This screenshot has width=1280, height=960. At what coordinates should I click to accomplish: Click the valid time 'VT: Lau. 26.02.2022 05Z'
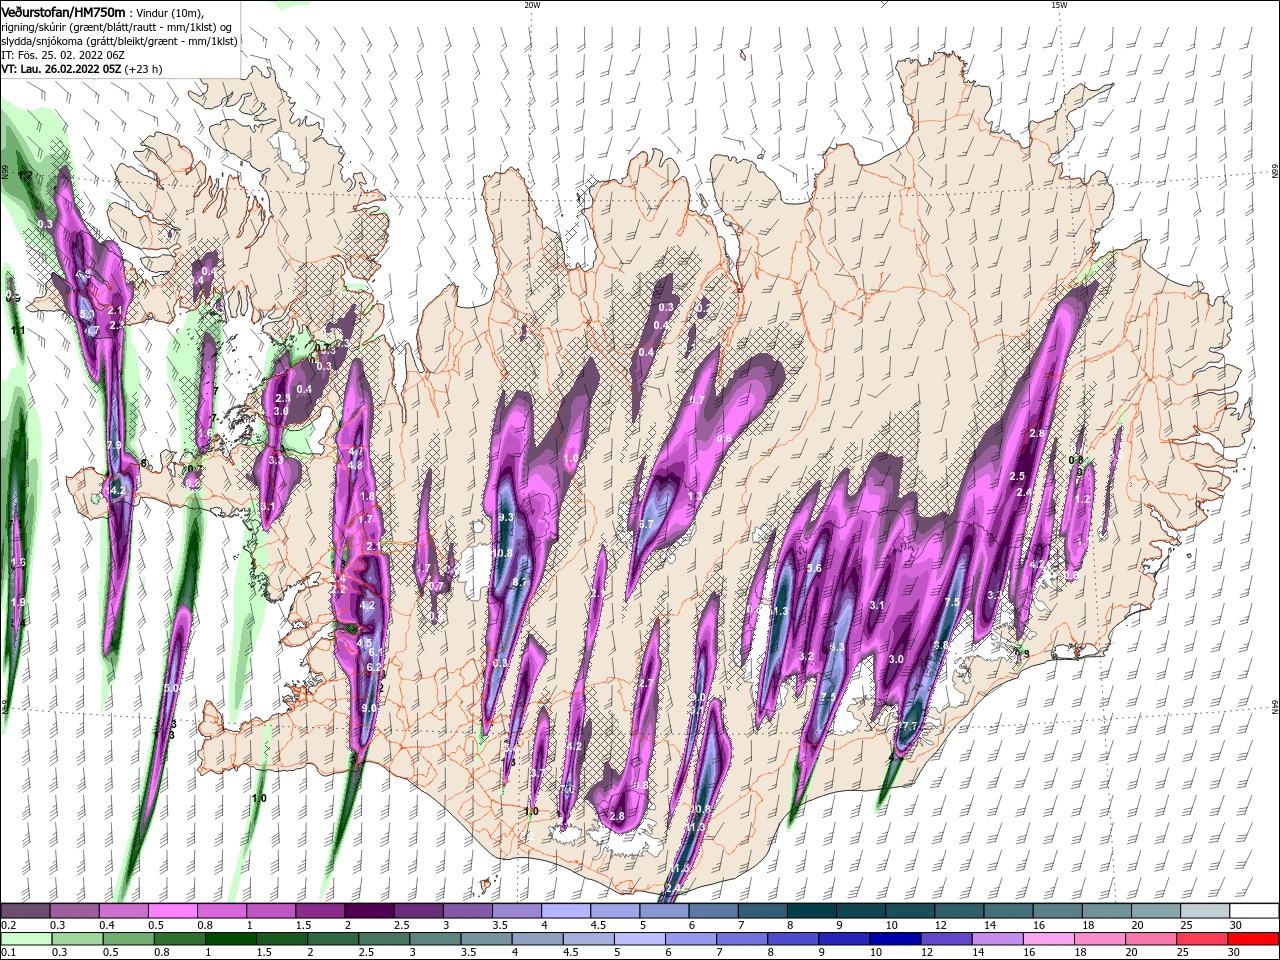pos(61,69)
